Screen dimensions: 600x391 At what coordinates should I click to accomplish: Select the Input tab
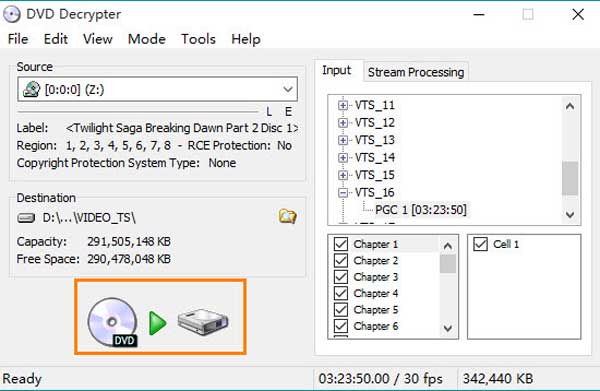click(x=336, y=70)
